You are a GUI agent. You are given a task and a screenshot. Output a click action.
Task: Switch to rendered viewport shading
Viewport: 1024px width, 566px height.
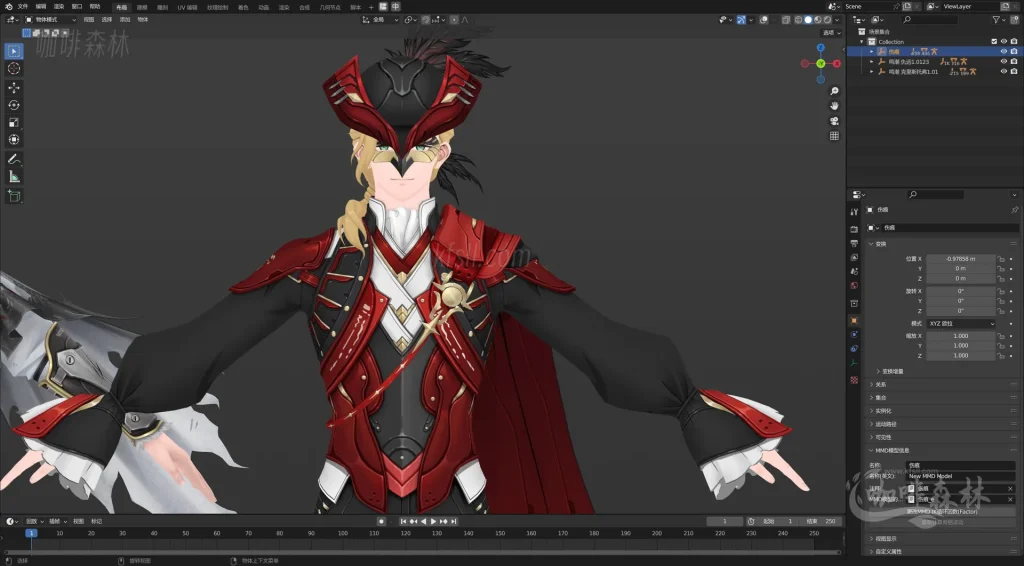pos(827,20)
